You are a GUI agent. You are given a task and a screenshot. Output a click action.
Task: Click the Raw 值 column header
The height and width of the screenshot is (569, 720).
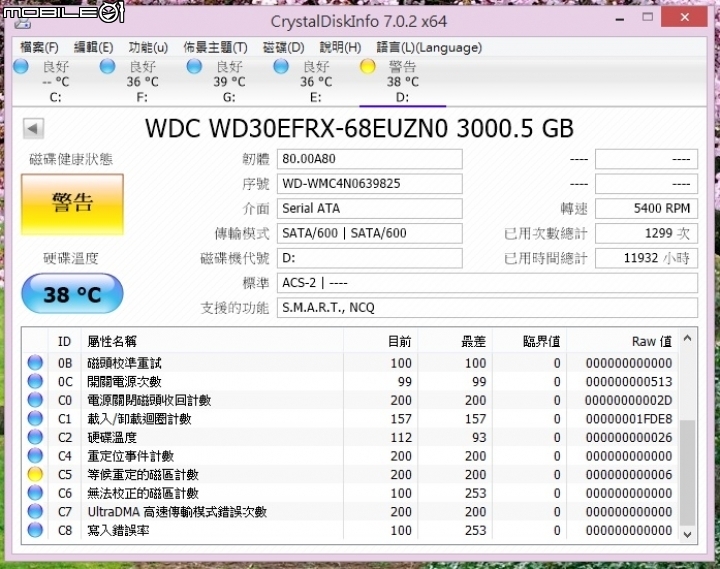click(x=622, y=341)
